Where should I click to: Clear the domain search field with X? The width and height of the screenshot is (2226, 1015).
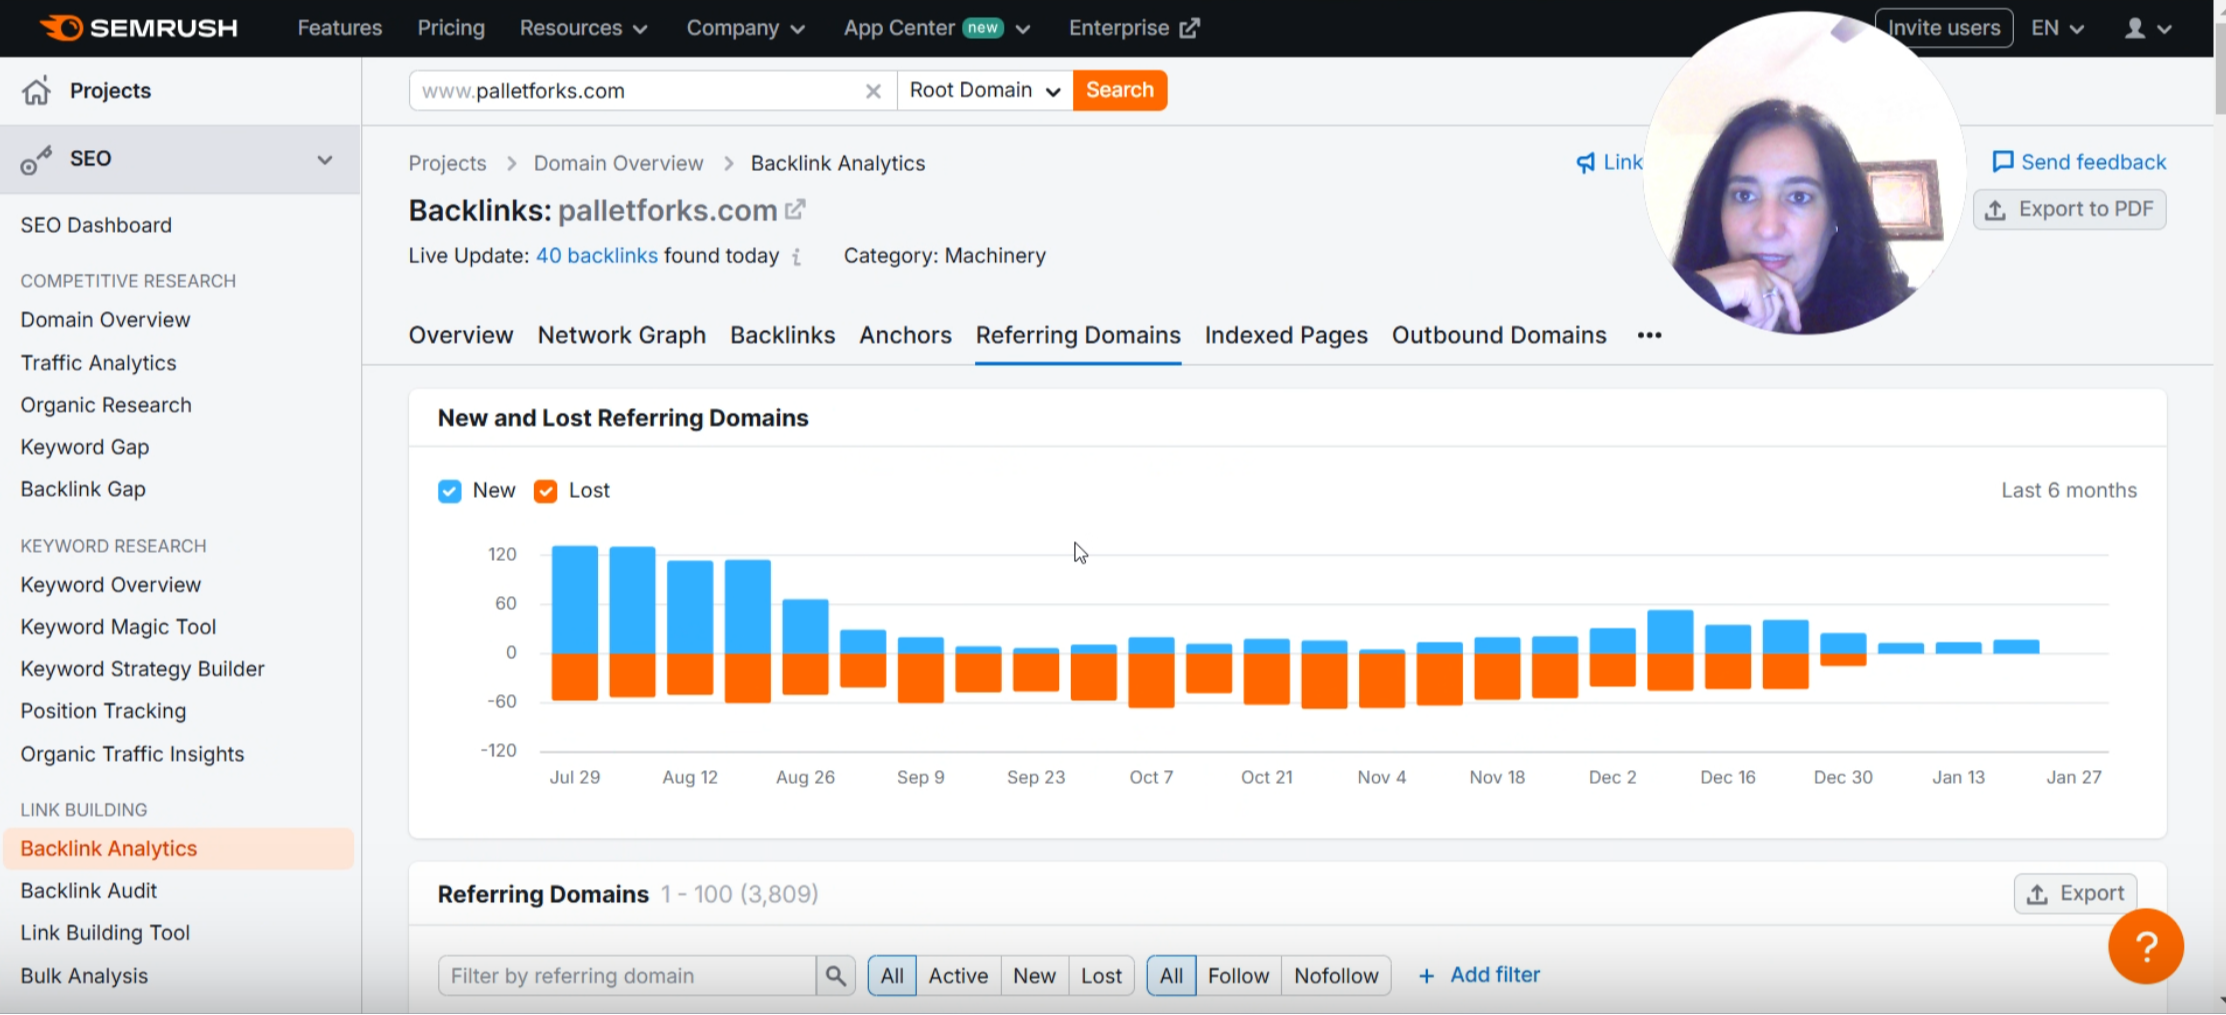tap(873, 91)
